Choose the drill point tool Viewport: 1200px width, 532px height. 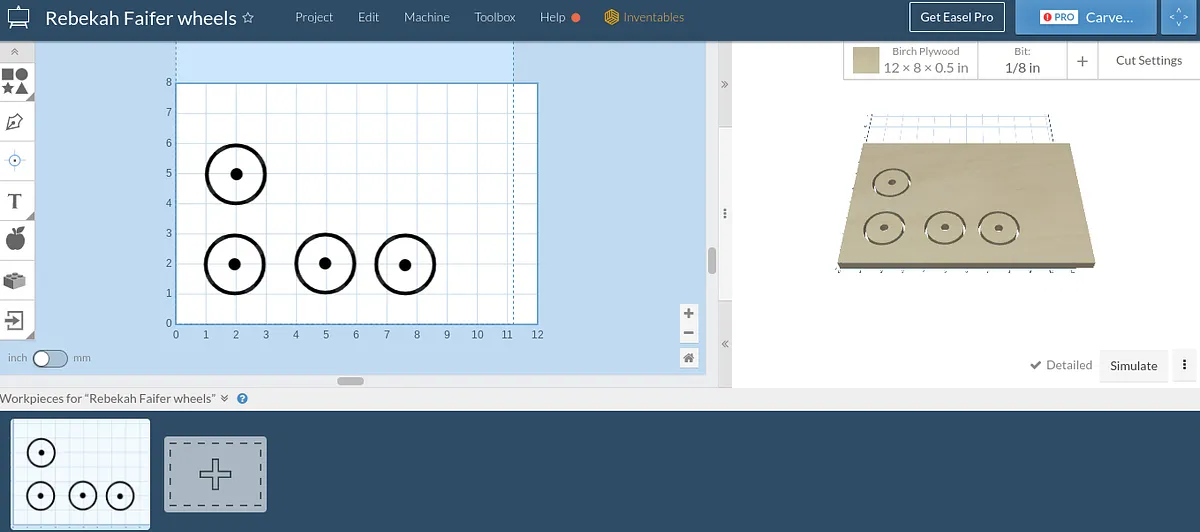15,160
